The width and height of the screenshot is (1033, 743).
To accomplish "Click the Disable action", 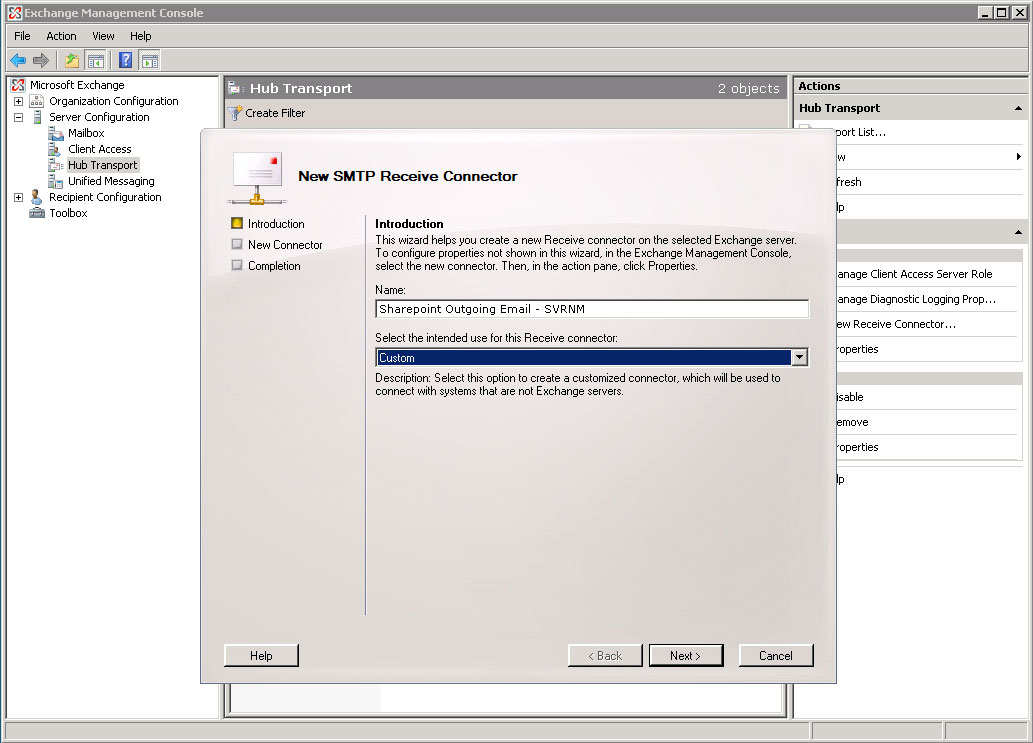I will click(x=850, y=397).
